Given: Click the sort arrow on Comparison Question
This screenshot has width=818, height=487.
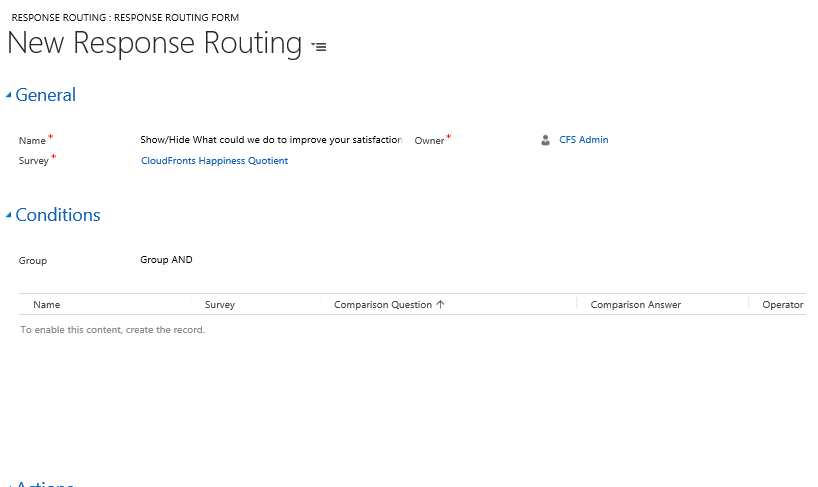Looking at the screenshot, I should pos(441,304).
